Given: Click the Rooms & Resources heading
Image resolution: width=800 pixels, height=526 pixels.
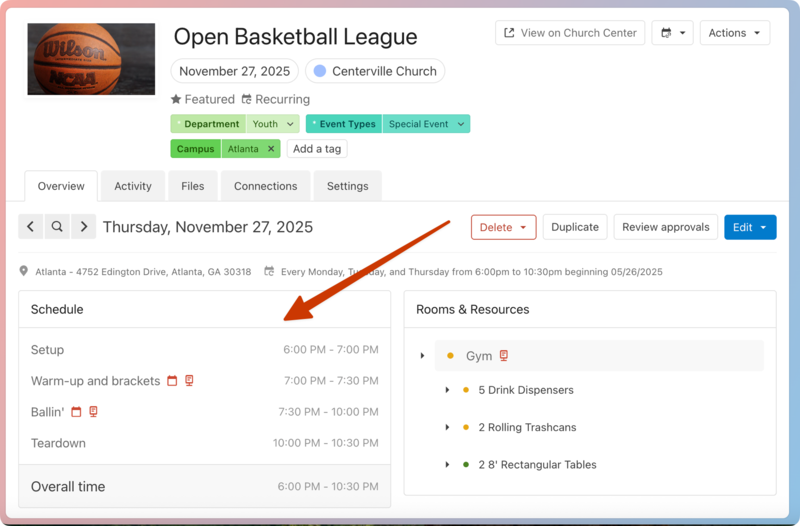Looking at the screenshot, I should click(472, 309).
